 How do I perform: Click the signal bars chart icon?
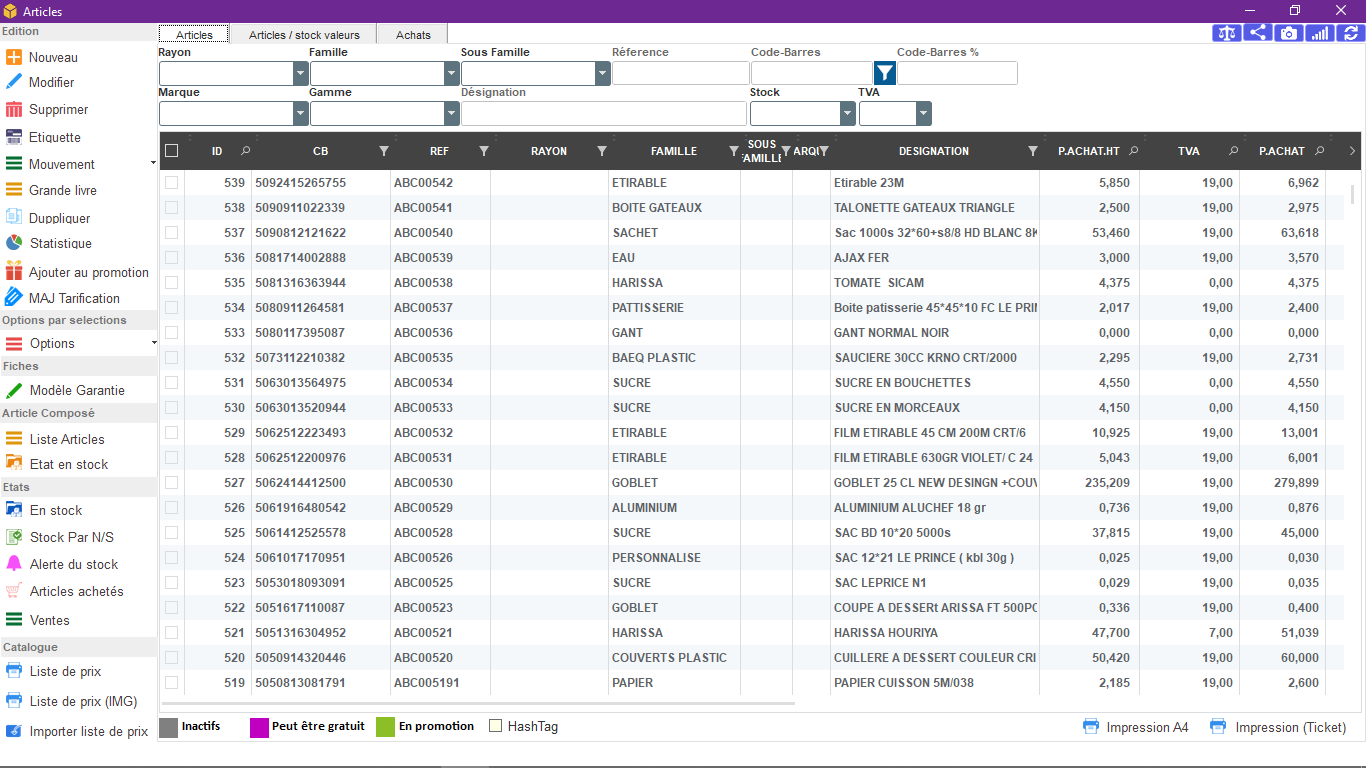pos(1320,33)
